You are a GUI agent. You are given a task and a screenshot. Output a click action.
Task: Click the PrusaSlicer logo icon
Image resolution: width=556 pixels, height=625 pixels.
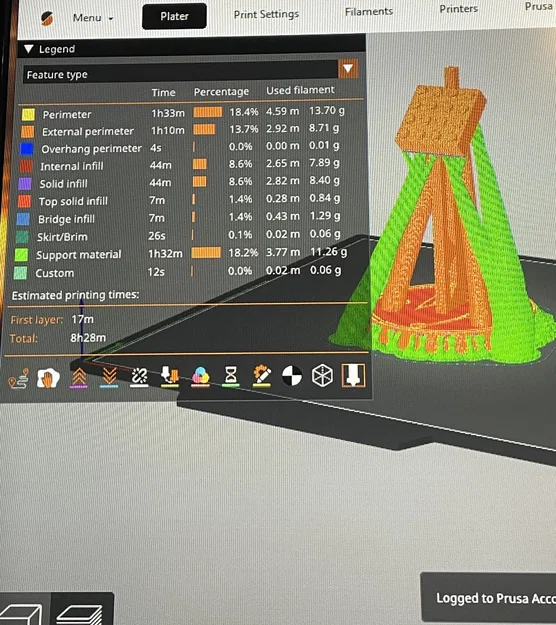tap(47, 18)
